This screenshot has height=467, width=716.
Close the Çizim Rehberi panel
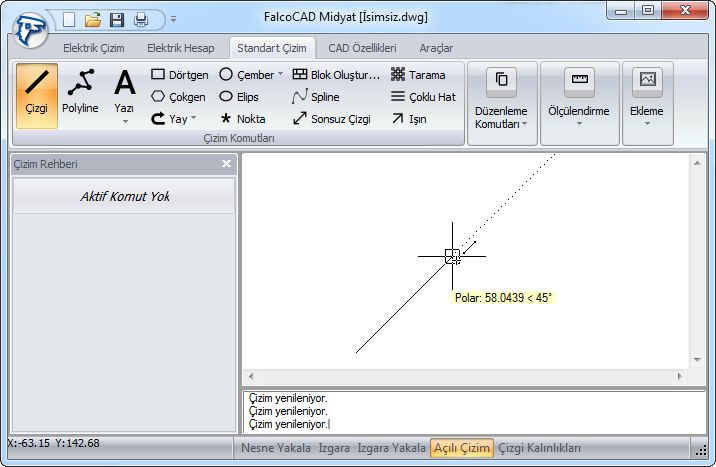click(x=226, y=164)
